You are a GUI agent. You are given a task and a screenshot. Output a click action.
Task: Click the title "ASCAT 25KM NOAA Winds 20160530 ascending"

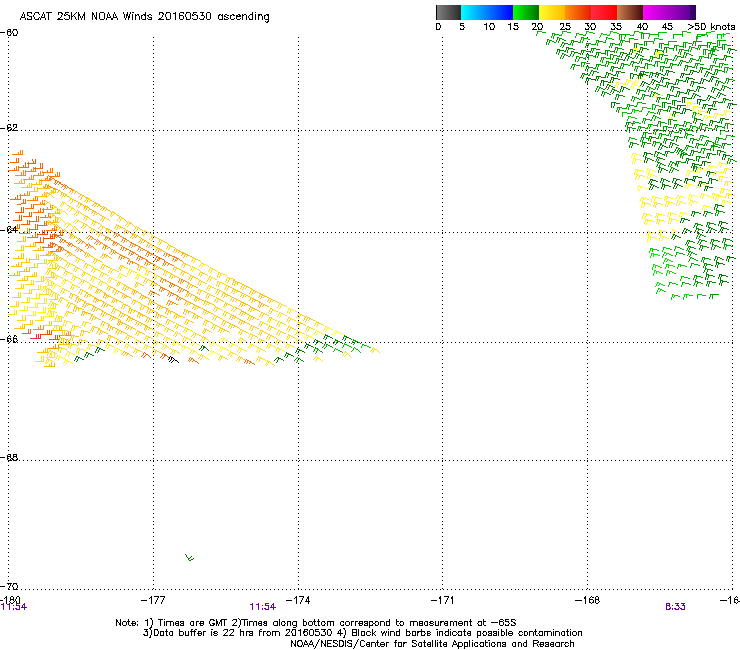144,17
